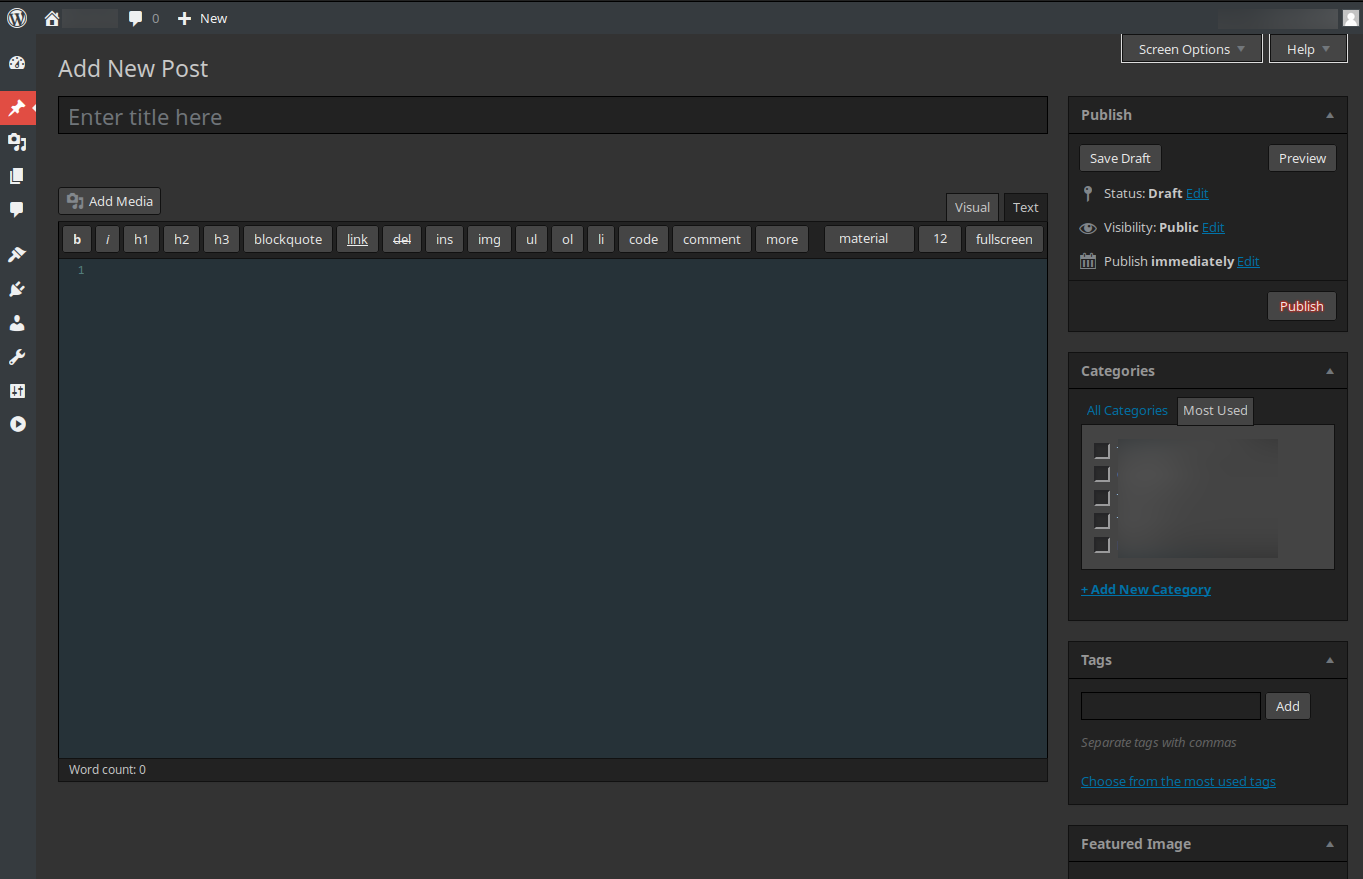Click the Add New Category link
This screenshot has height=879, width=1363.
(x=1145, y=589)
